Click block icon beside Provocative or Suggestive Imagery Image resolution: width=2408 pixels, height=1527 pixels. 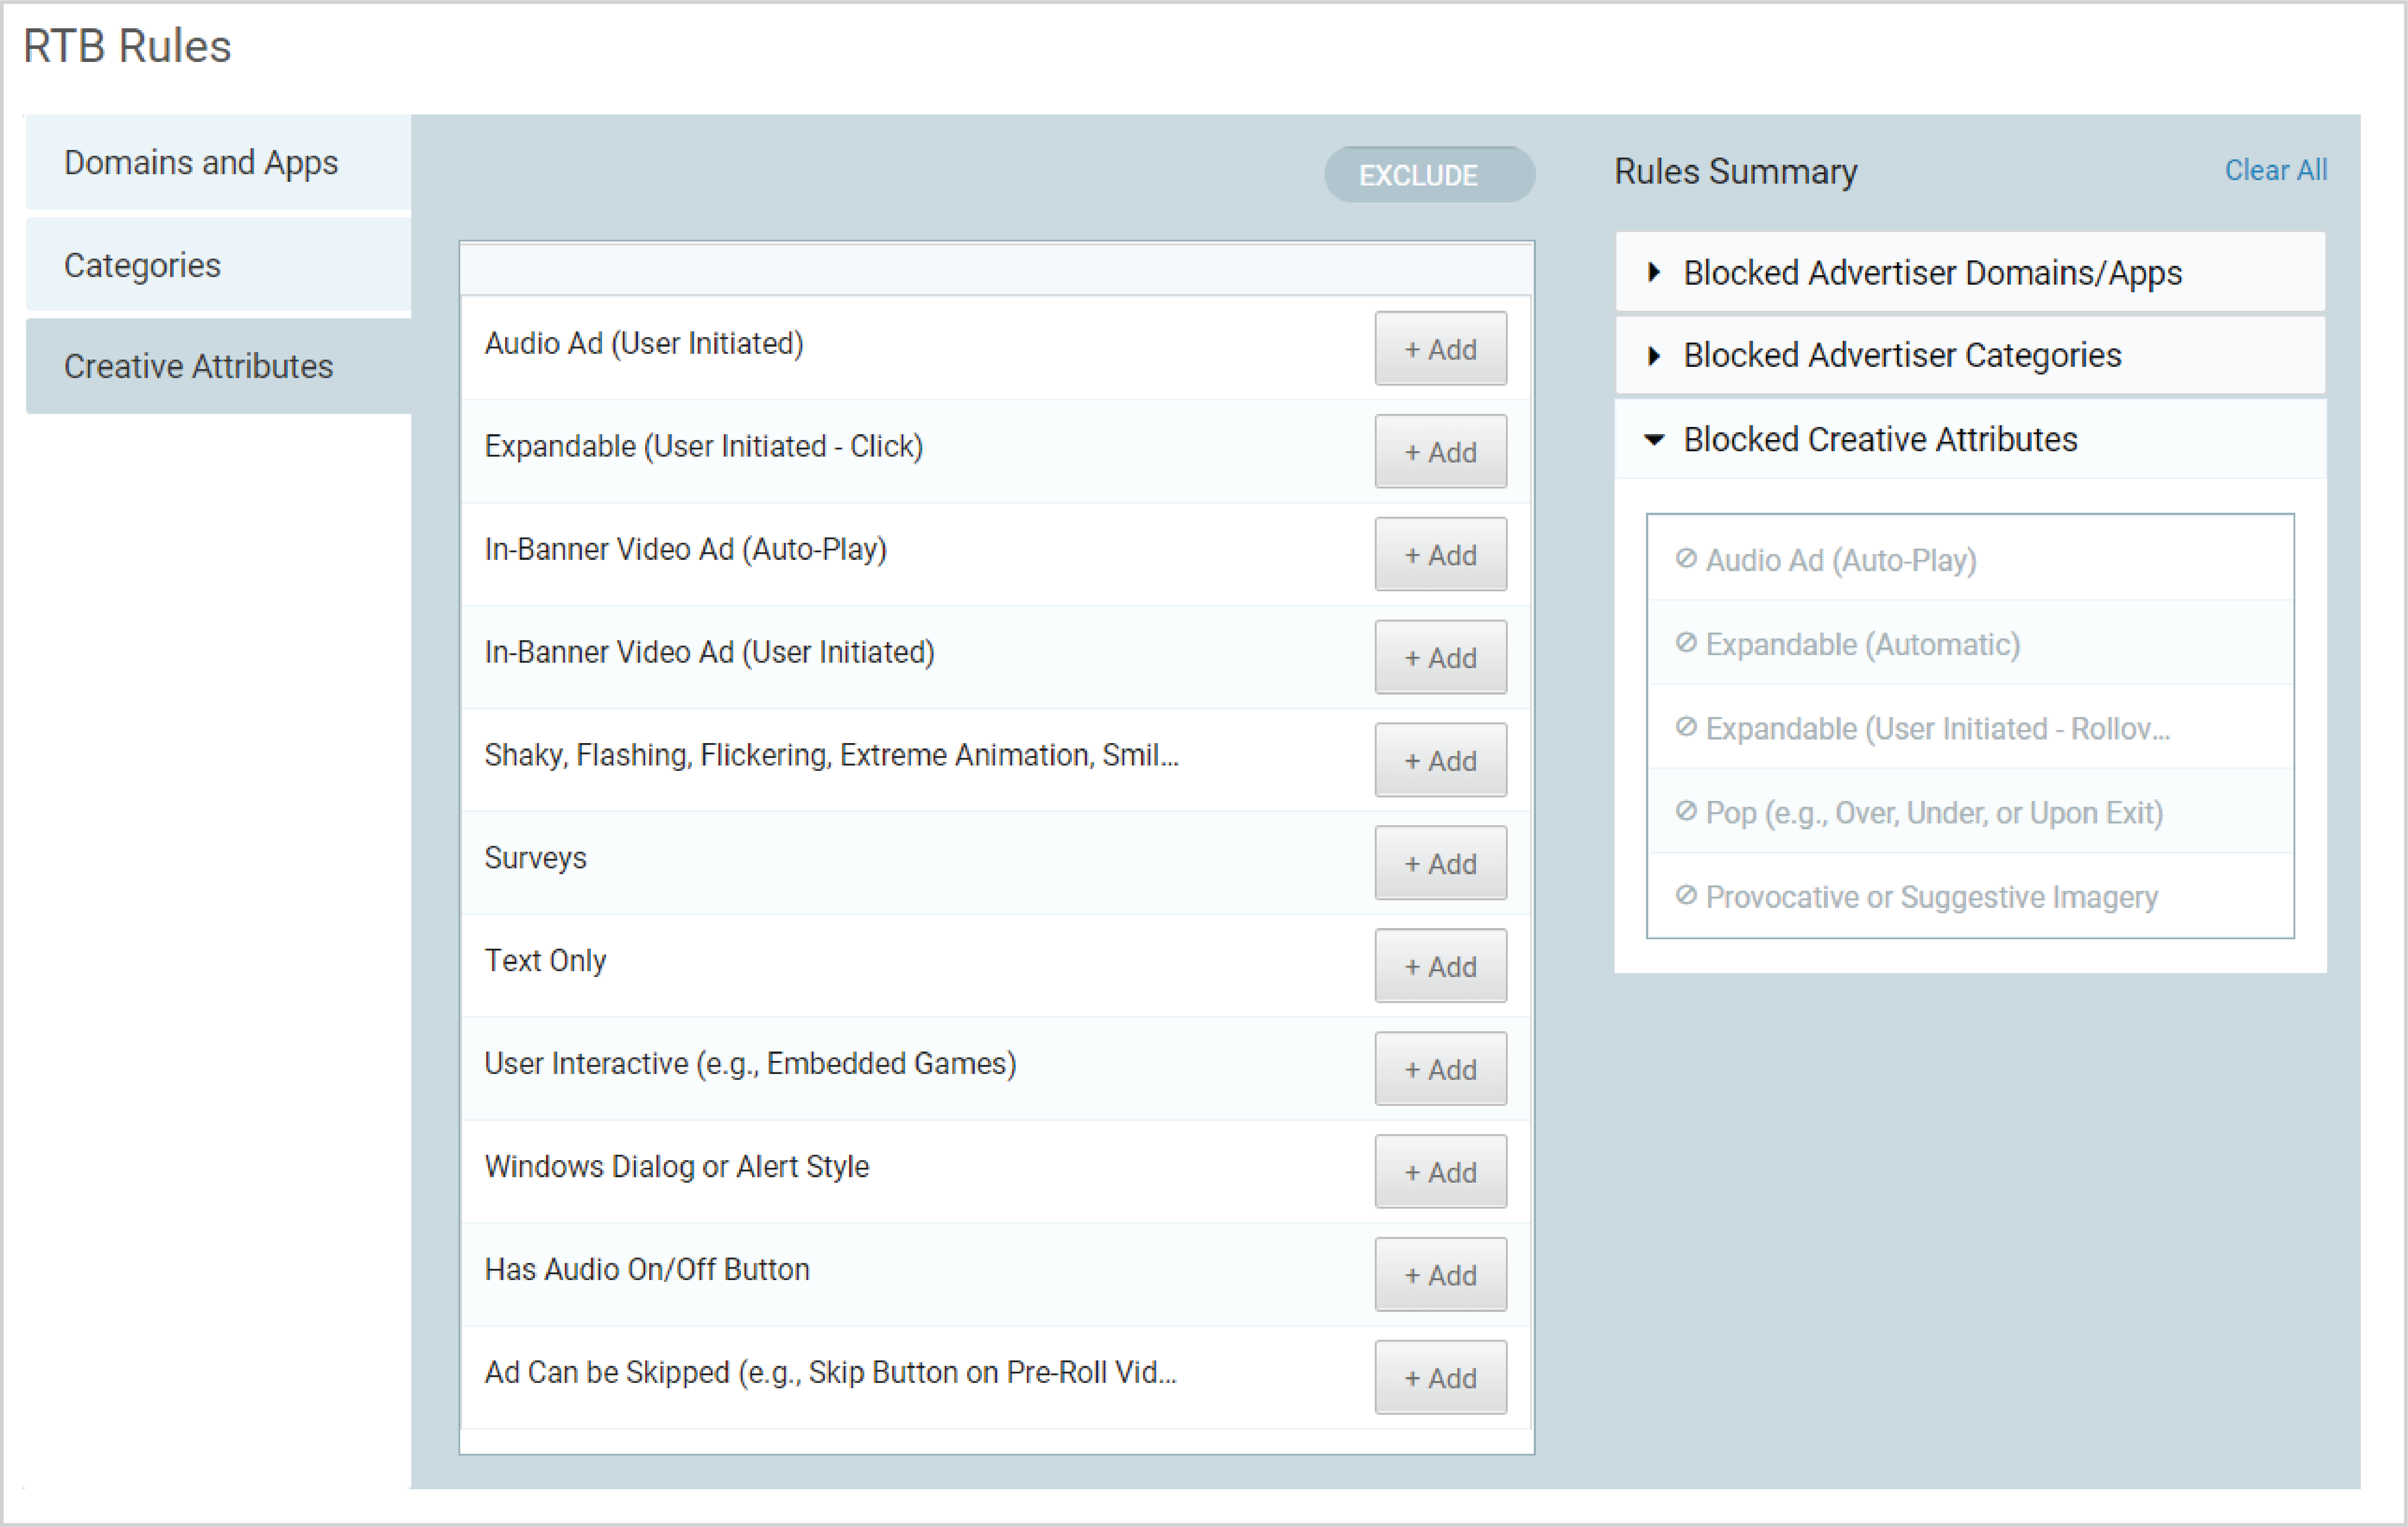tap(1686, 894)
